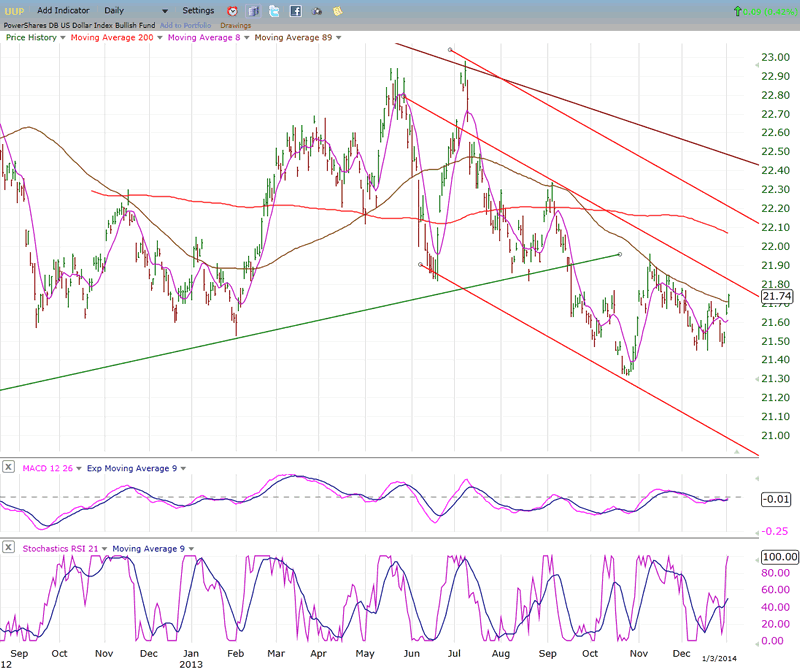This screenshot has width=800, height=669.
Task: Open the Settings menu
Action: click(198, 10)
